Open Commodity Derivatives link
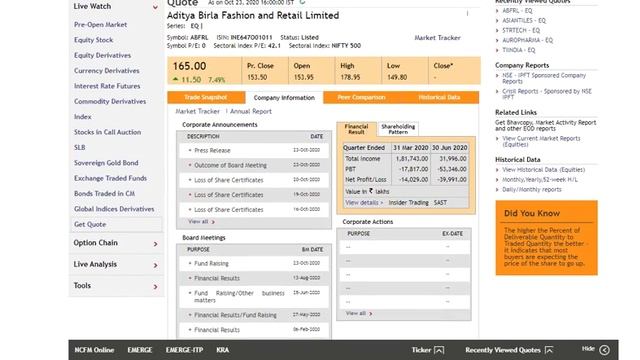Screen dimensions: 640x360 pyautogui.click(x=110, y=101)
